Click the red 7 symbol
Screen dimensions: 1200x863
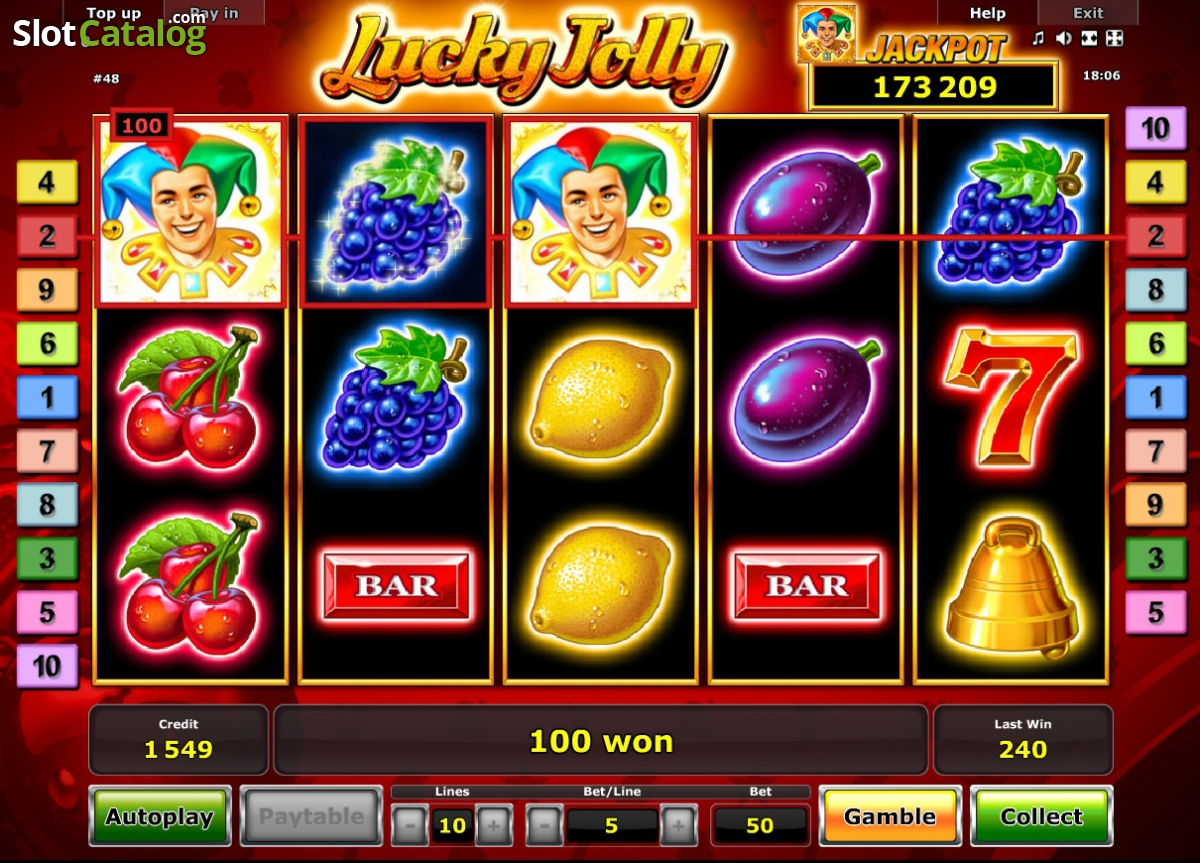point(1011,397)
